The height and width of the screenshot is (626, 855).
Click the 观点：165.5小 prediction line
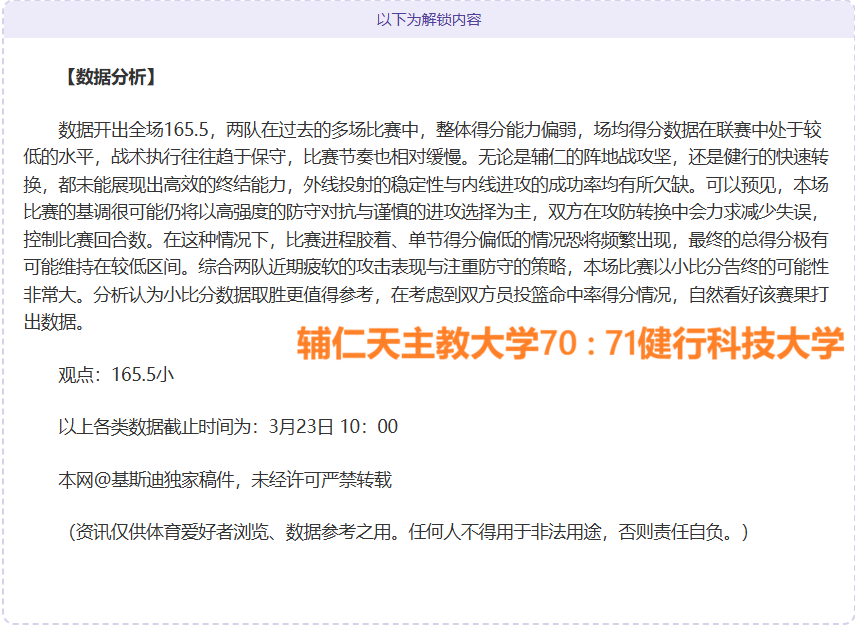point(116,374)
